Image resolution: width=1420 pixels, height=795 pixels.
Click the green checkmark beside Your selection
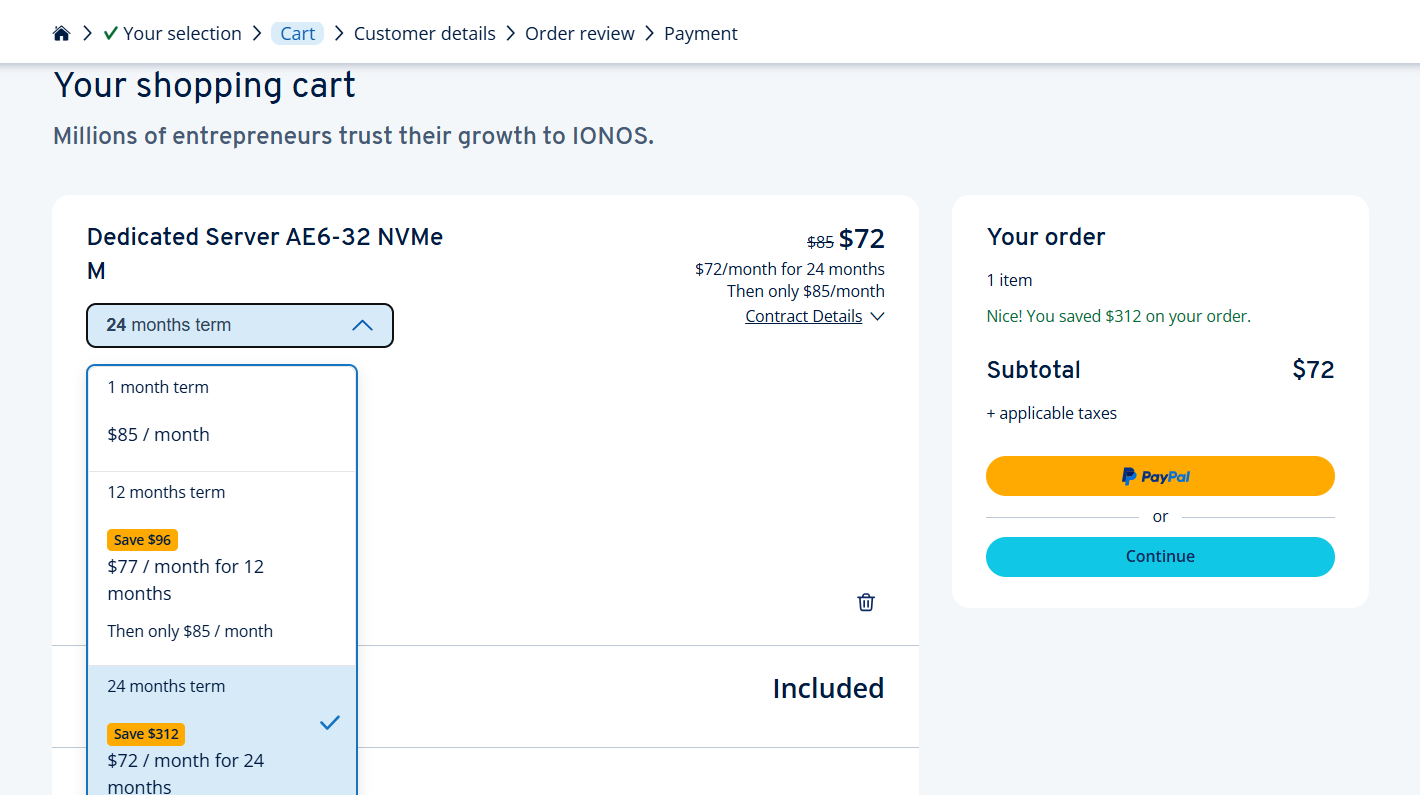pyautogui.click(x=111, y=33)
